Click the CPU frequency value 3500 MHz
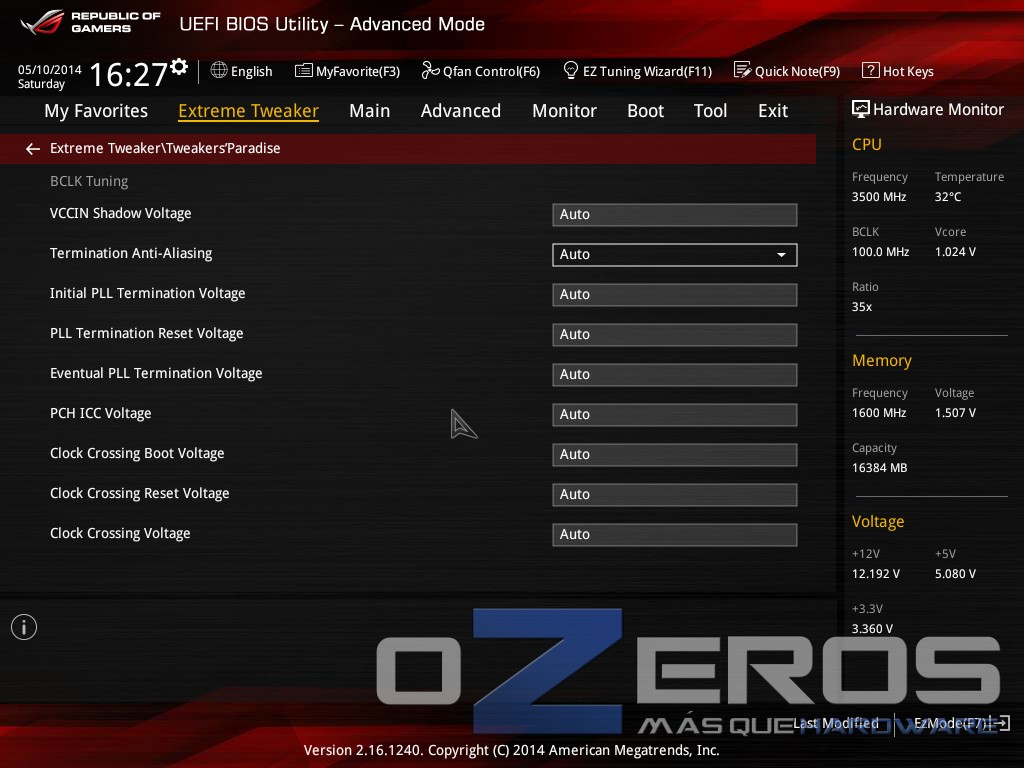 (879, 197)
